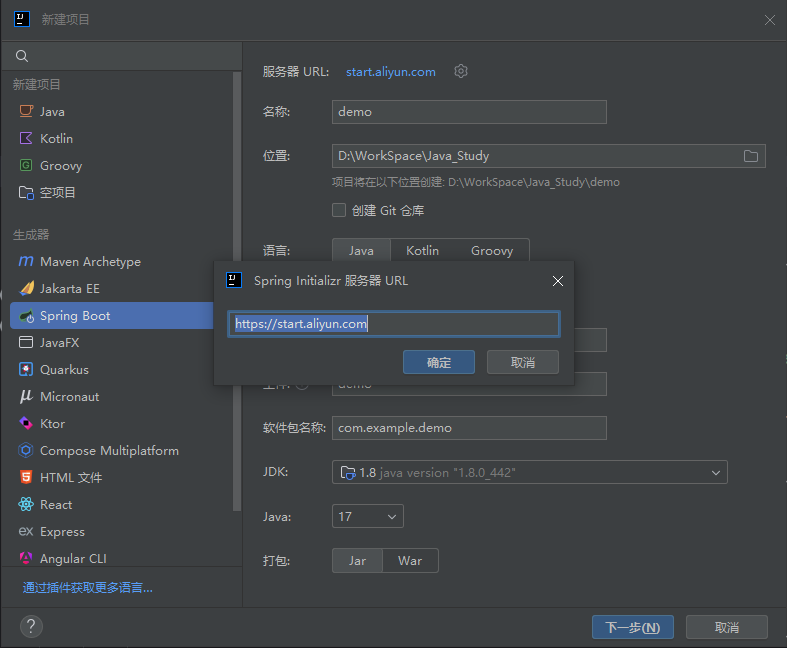This screenshot has height=648, width=787.
Task: Cancel the Spring Initializr URL dialog
Action: [522, 362]
